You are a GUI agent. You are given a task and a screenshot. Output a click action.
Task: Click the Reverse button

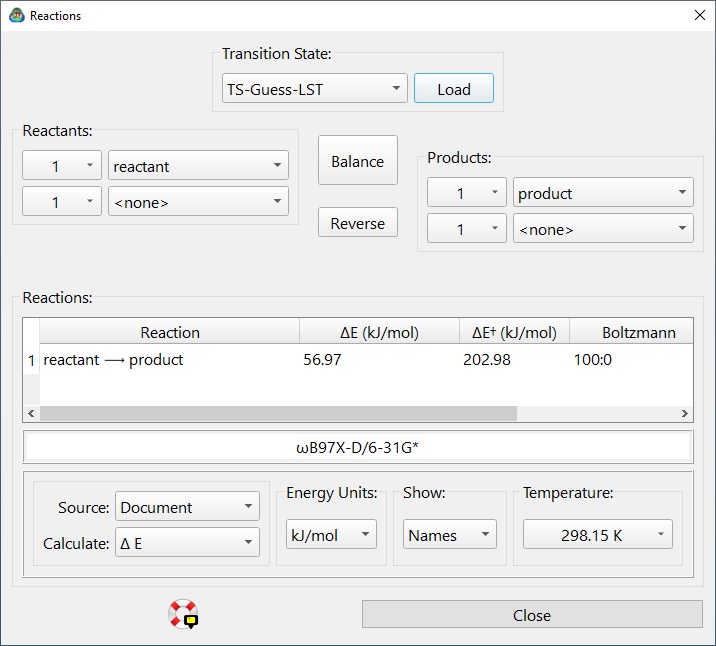(x=358, y=223)
